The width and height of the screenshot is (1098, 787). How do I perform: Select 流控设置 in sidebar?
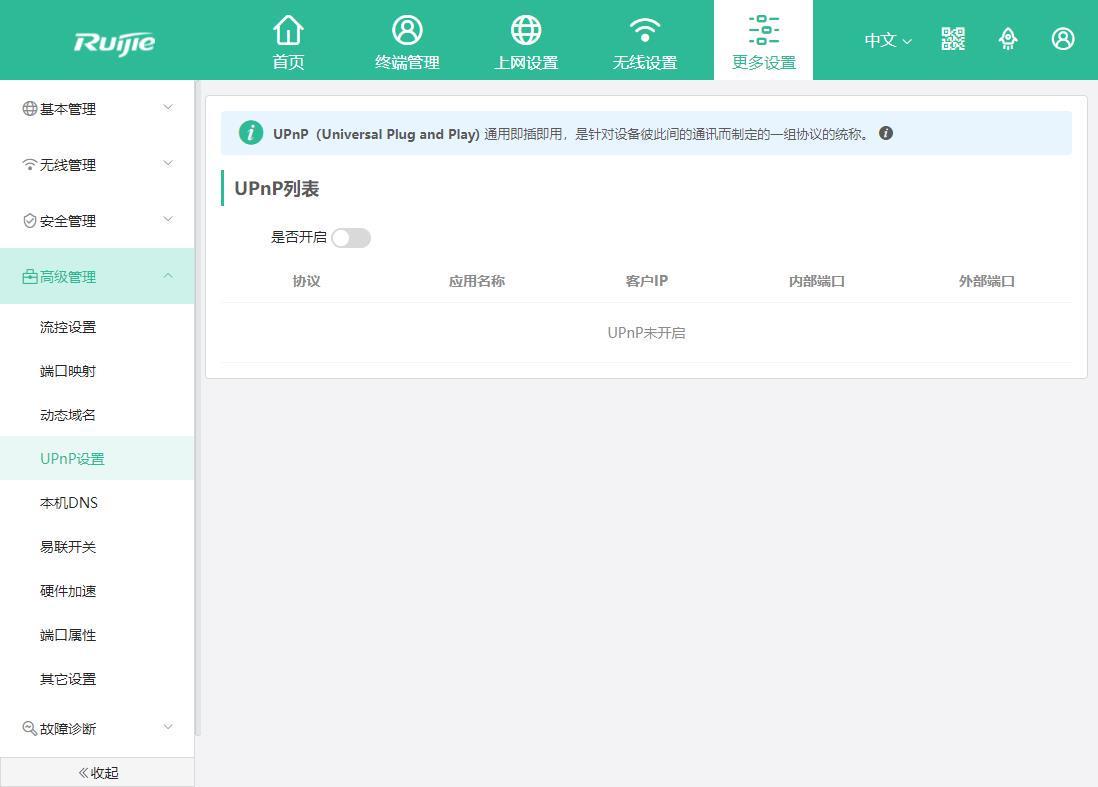tap(97, 327)
